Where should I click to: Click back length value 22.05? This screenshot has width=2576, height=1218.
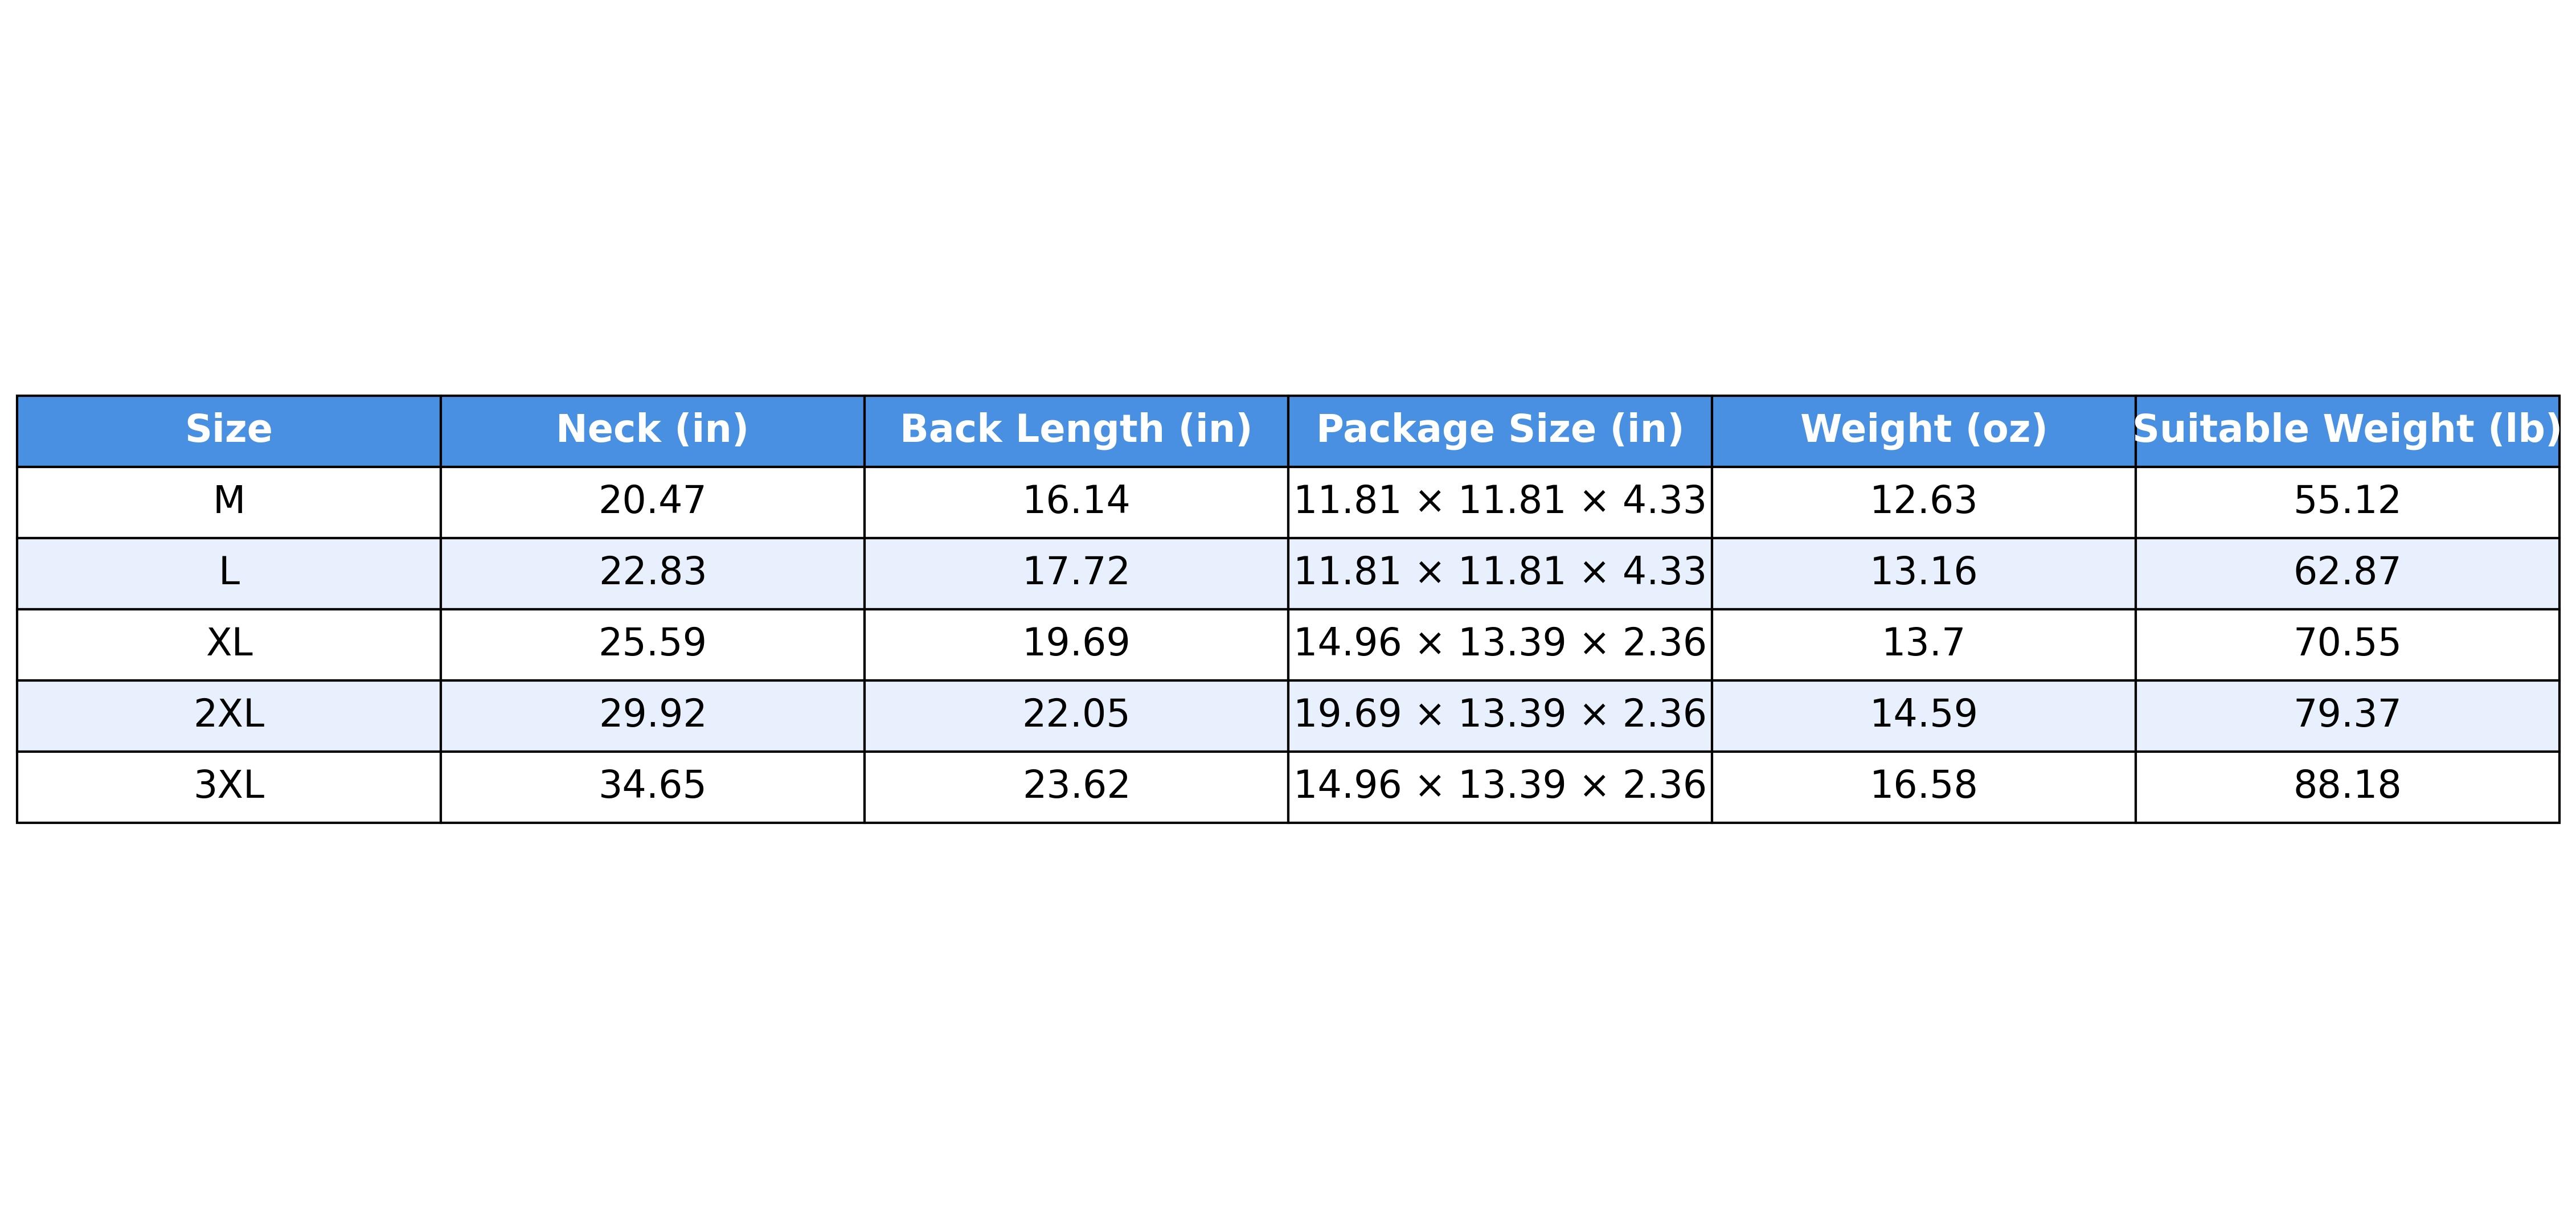[x=1076, y=714]
